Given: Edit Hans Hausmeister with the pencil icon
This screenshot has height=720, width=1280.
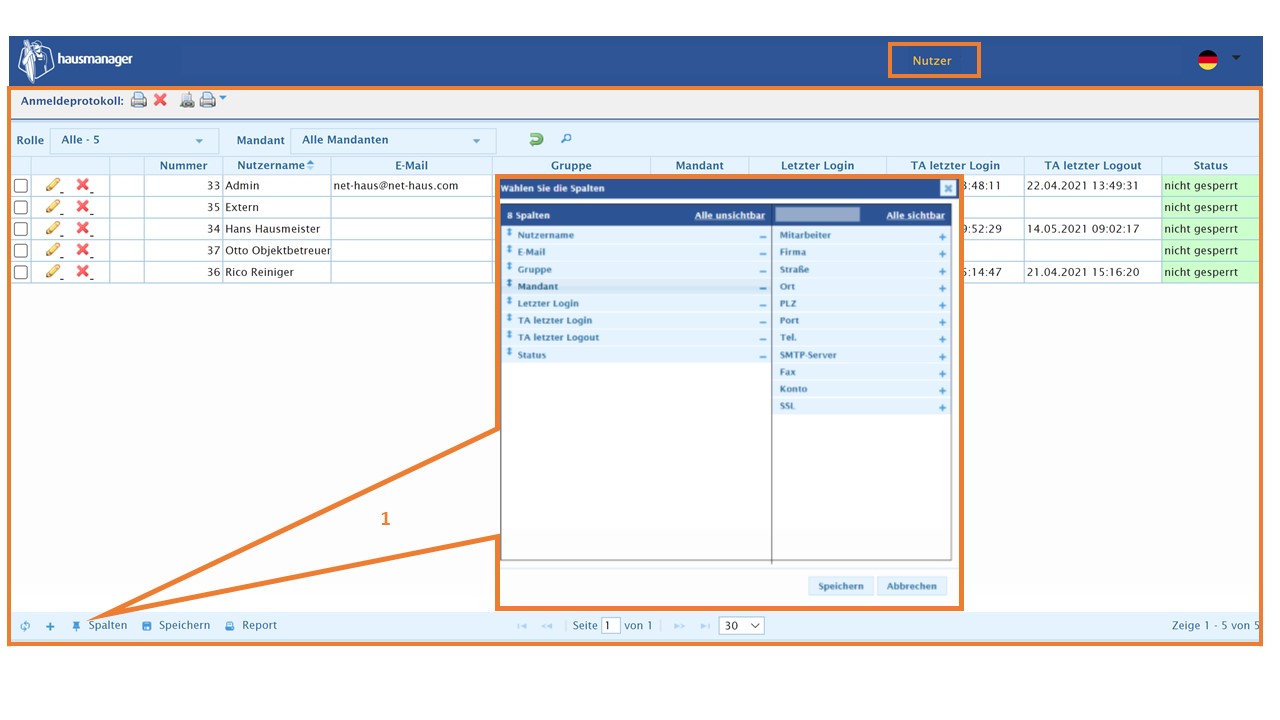Looking at the screenshot, I should point(53,228).
